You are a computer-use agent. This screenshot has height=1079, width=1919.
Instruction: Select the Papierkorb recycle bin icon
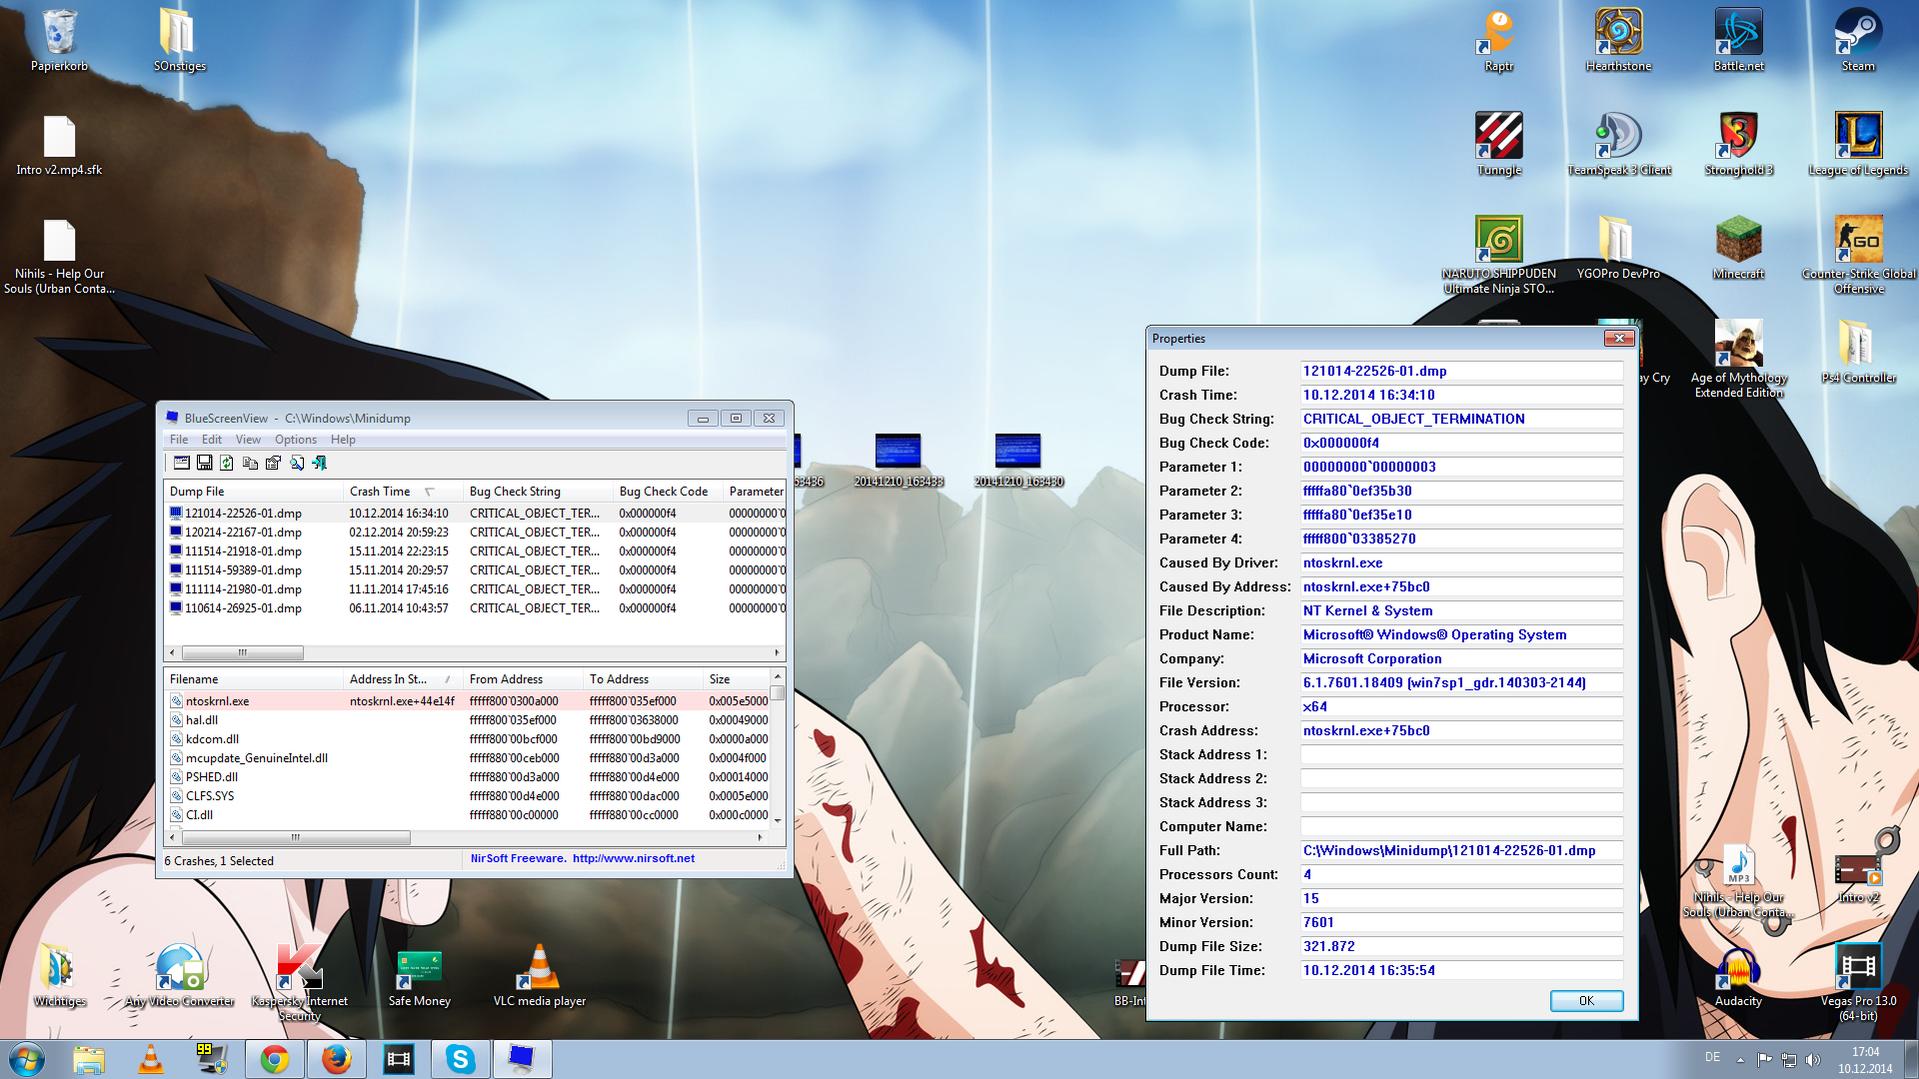click(59, 40)
